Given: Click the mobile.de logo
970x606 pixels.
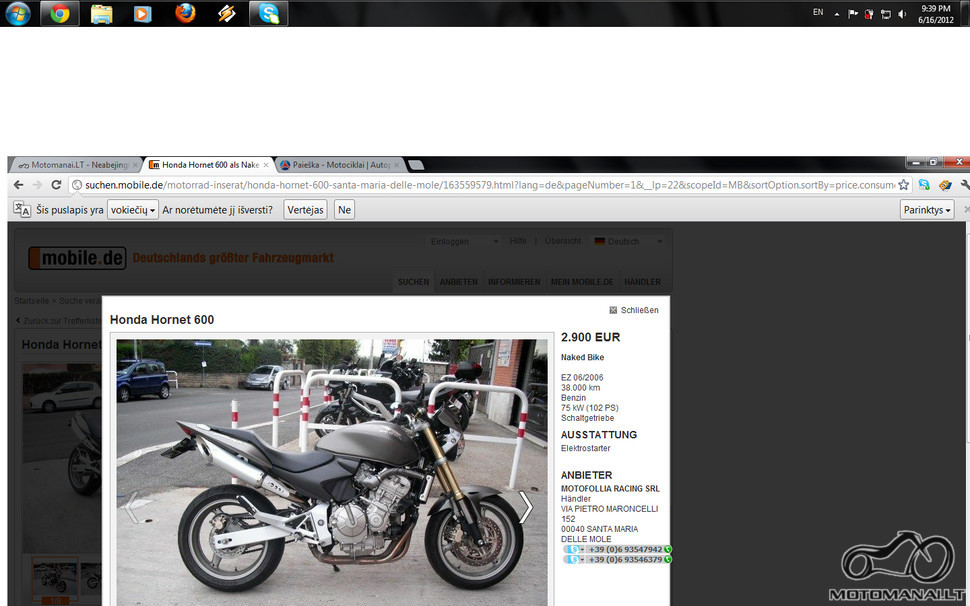Looking at the screenshot, I should pos(77,258).
